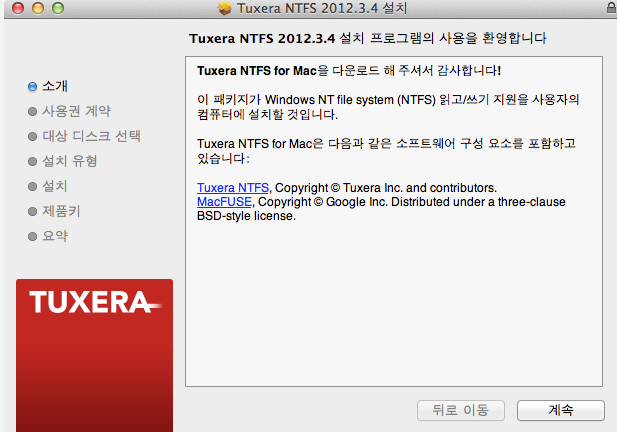
Task: Click the 뒤로 이동 (Go Back) button
Action: click(461, 410)
